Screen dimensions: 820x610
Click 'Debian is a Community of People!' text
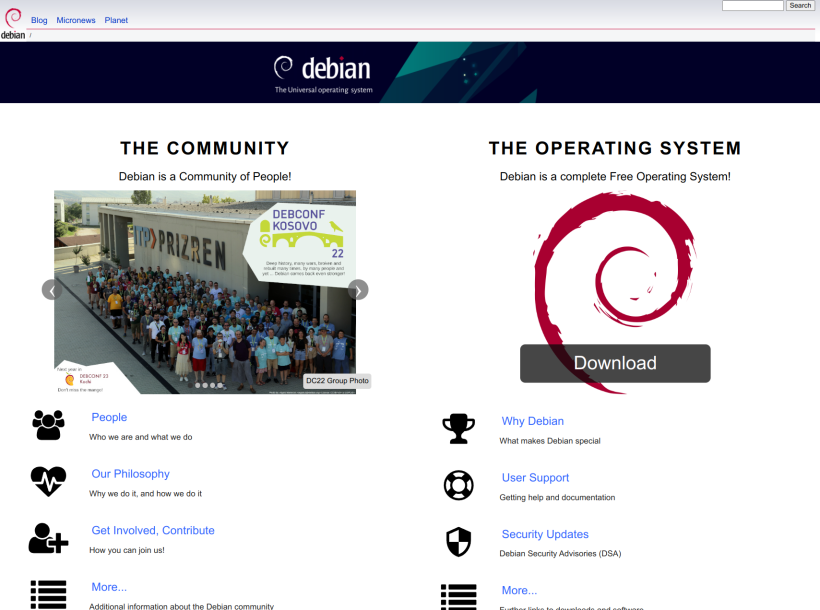(205, 176)
